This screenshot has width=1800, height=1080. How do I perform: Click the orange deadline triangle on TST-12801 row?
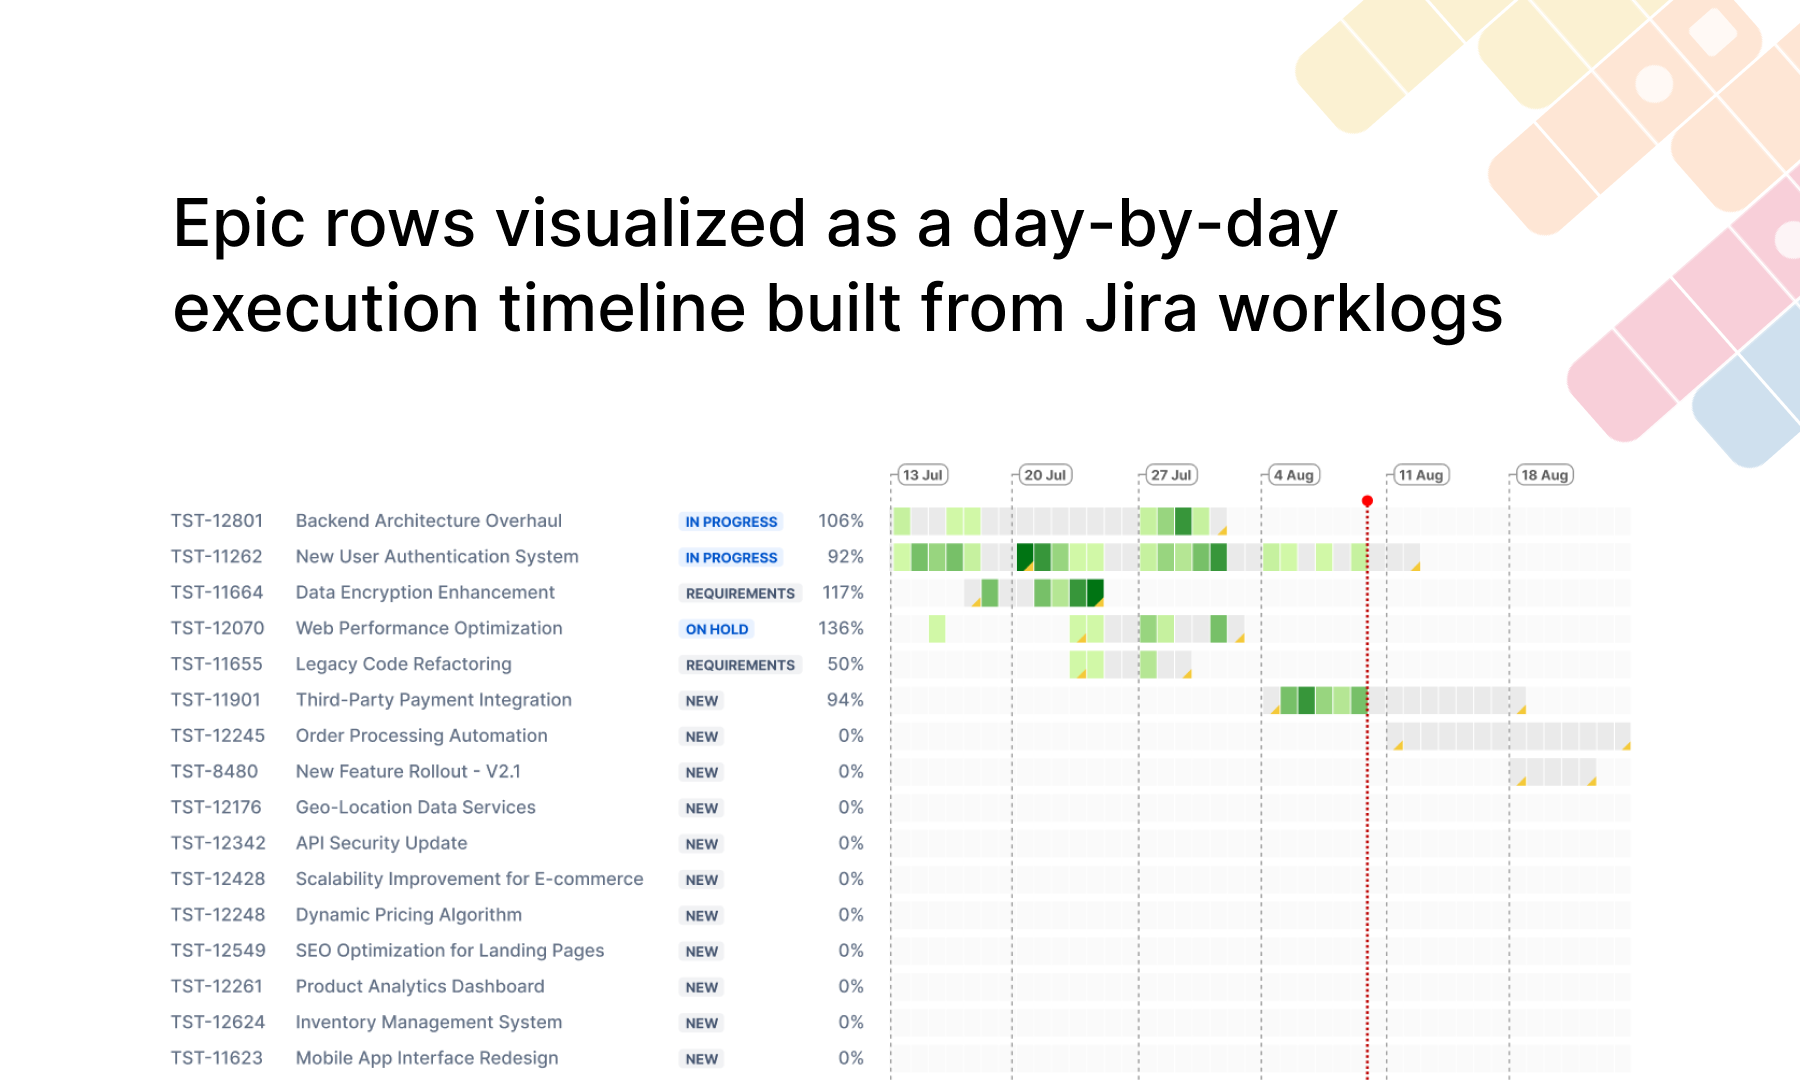click(x=1223, y=531)
